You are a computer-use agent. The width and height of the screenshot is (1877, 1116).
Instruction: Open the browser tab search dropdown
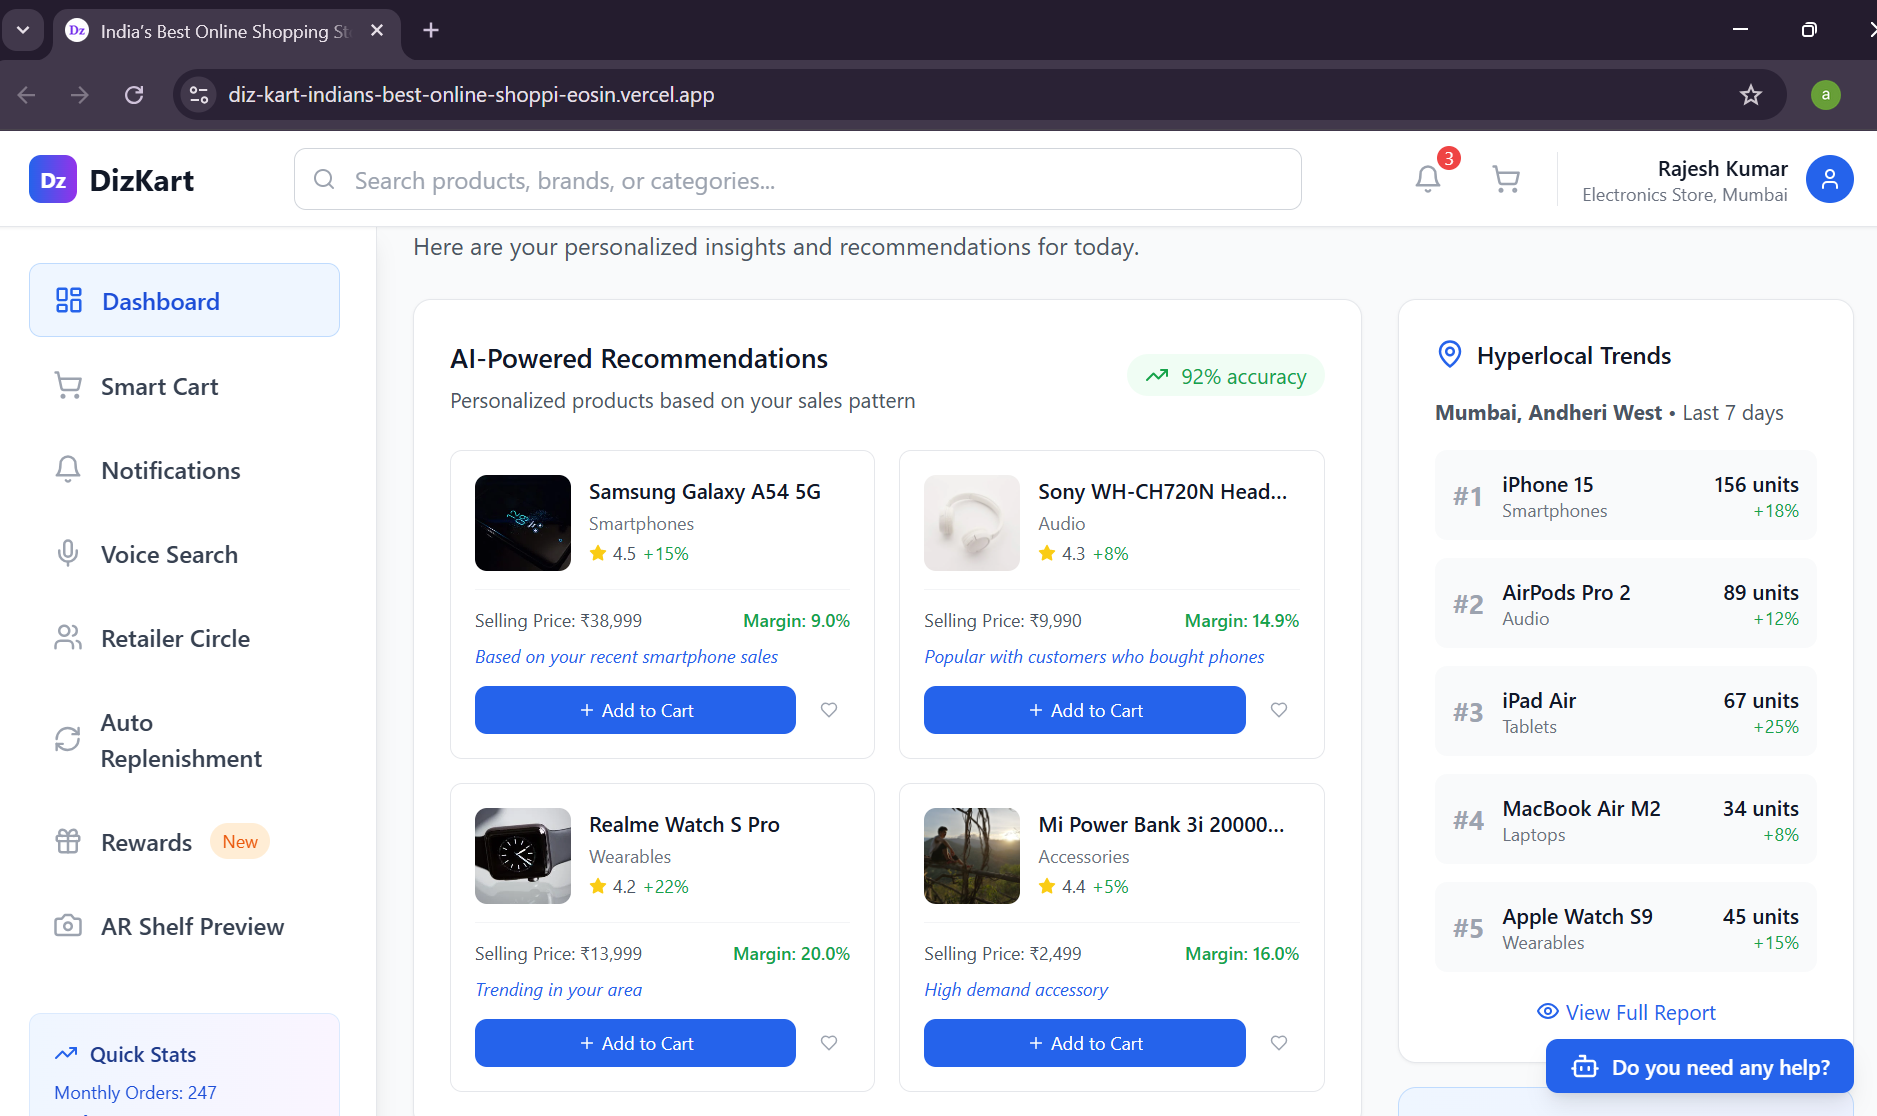pos(23,30)
